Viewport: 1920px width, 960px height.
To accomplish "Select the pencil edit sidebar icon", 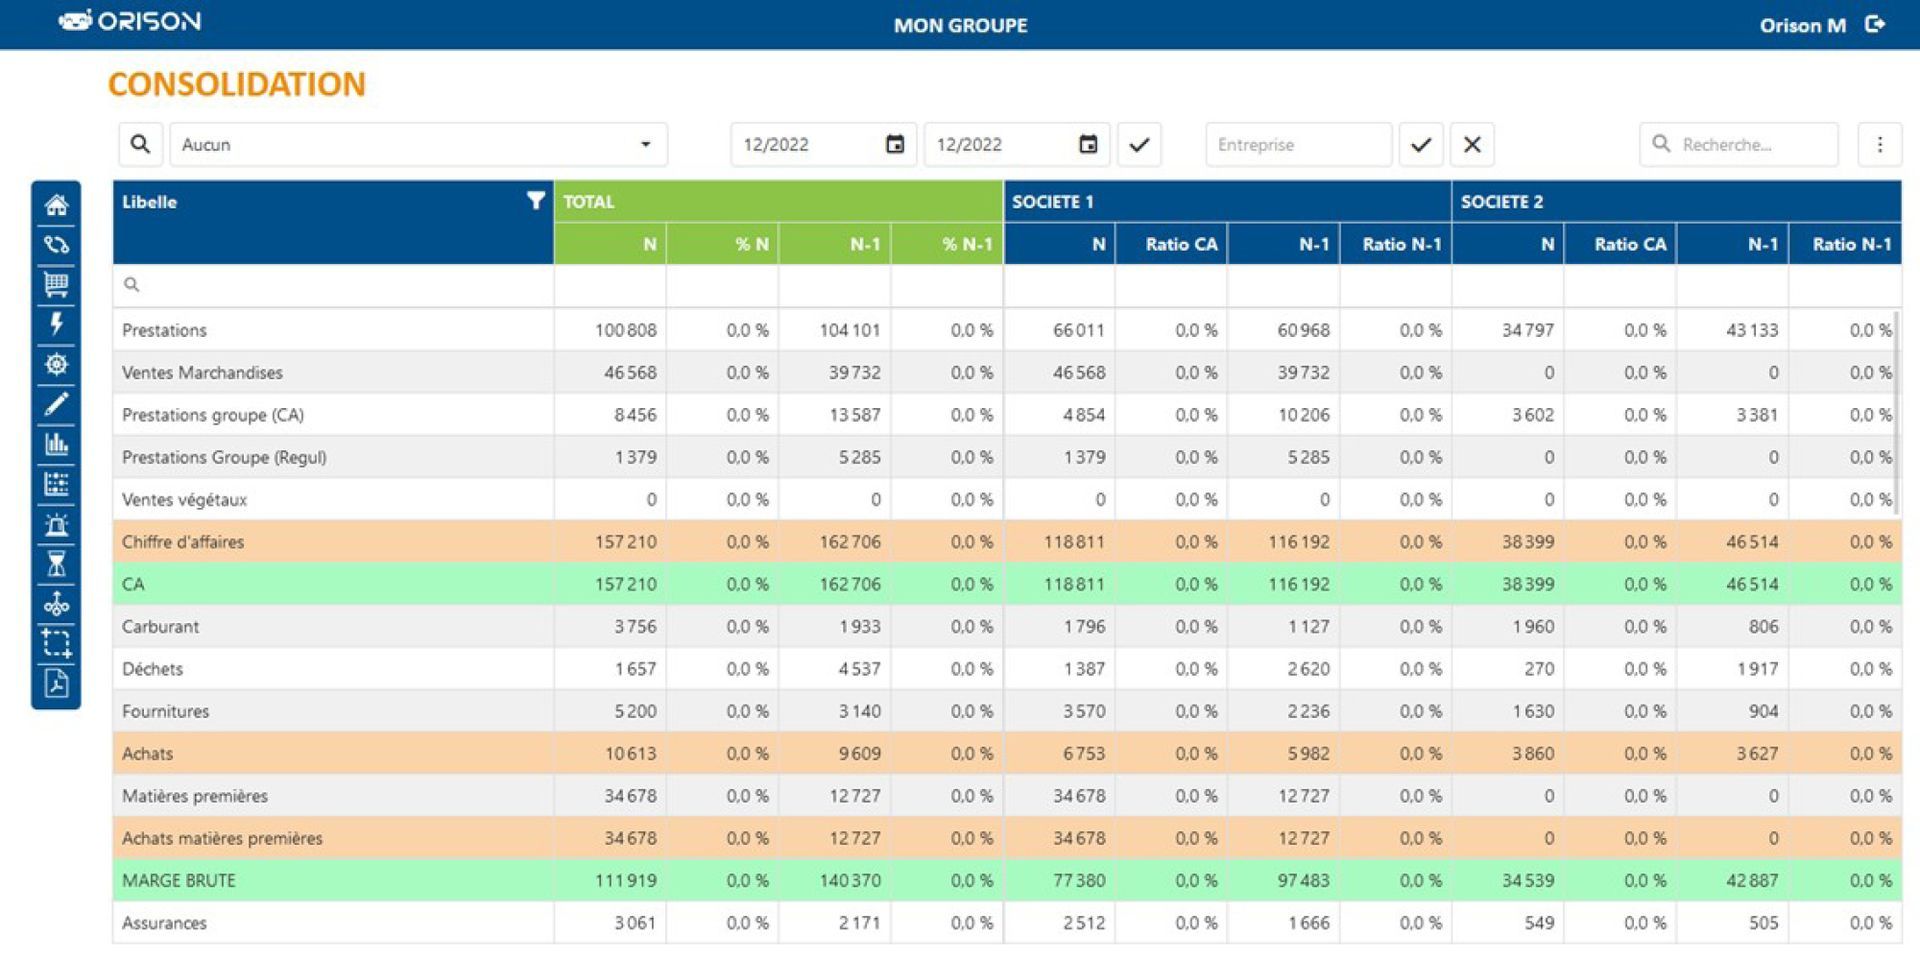I will 56,404.
